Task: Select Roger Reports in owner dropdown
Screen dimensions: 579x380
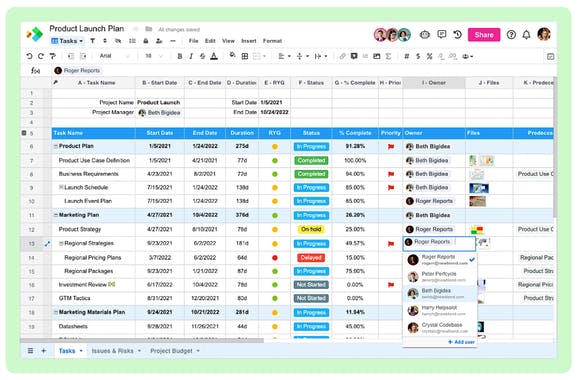Action: click(x=439, y=260)
